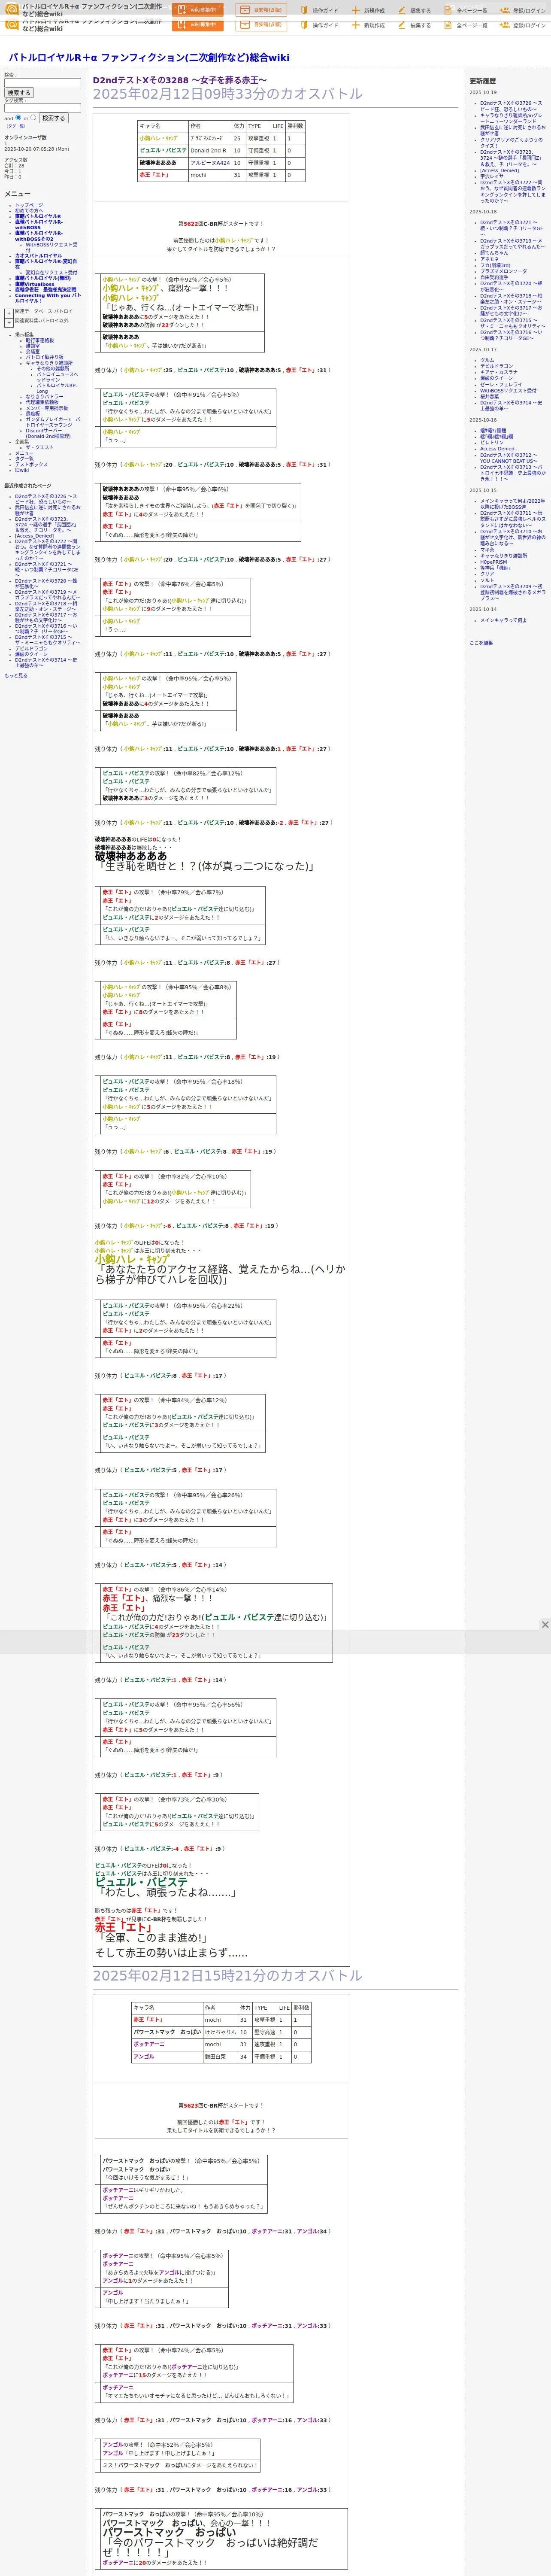Open 会議室 bulletin board link
This screenshot has width=551, height=2576.
tap(33, 352)
